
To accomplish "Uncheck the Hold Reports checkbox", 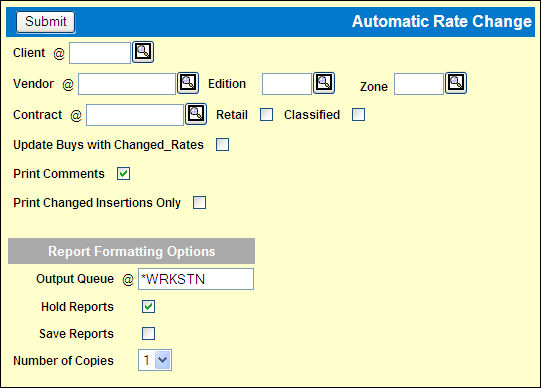I will pyautogui.click(x=148, y=306).
